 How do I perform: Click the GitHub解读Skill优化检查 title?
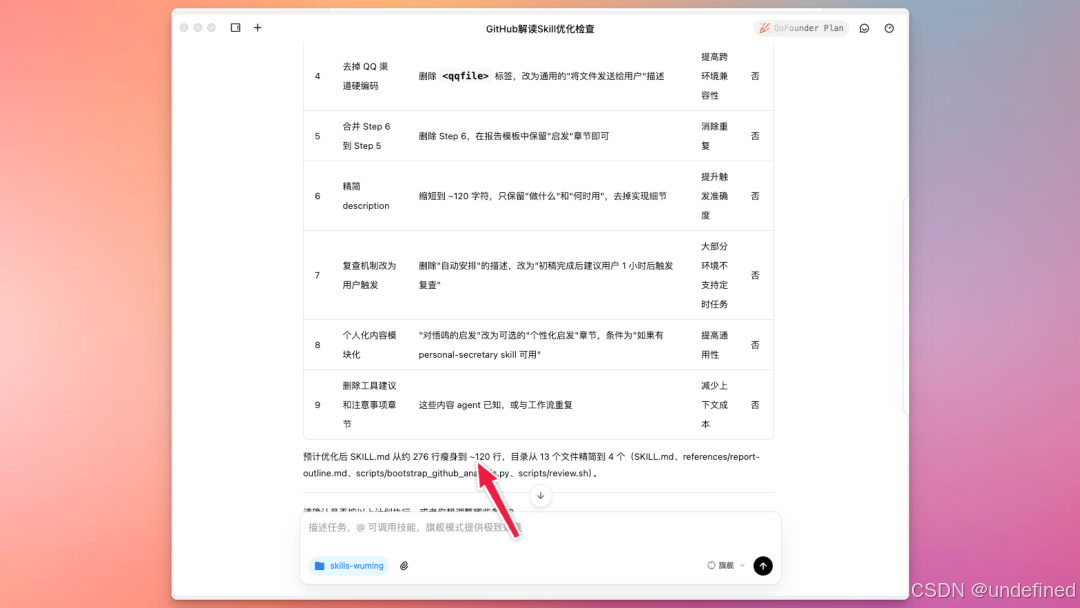click(x=540, y=29)
